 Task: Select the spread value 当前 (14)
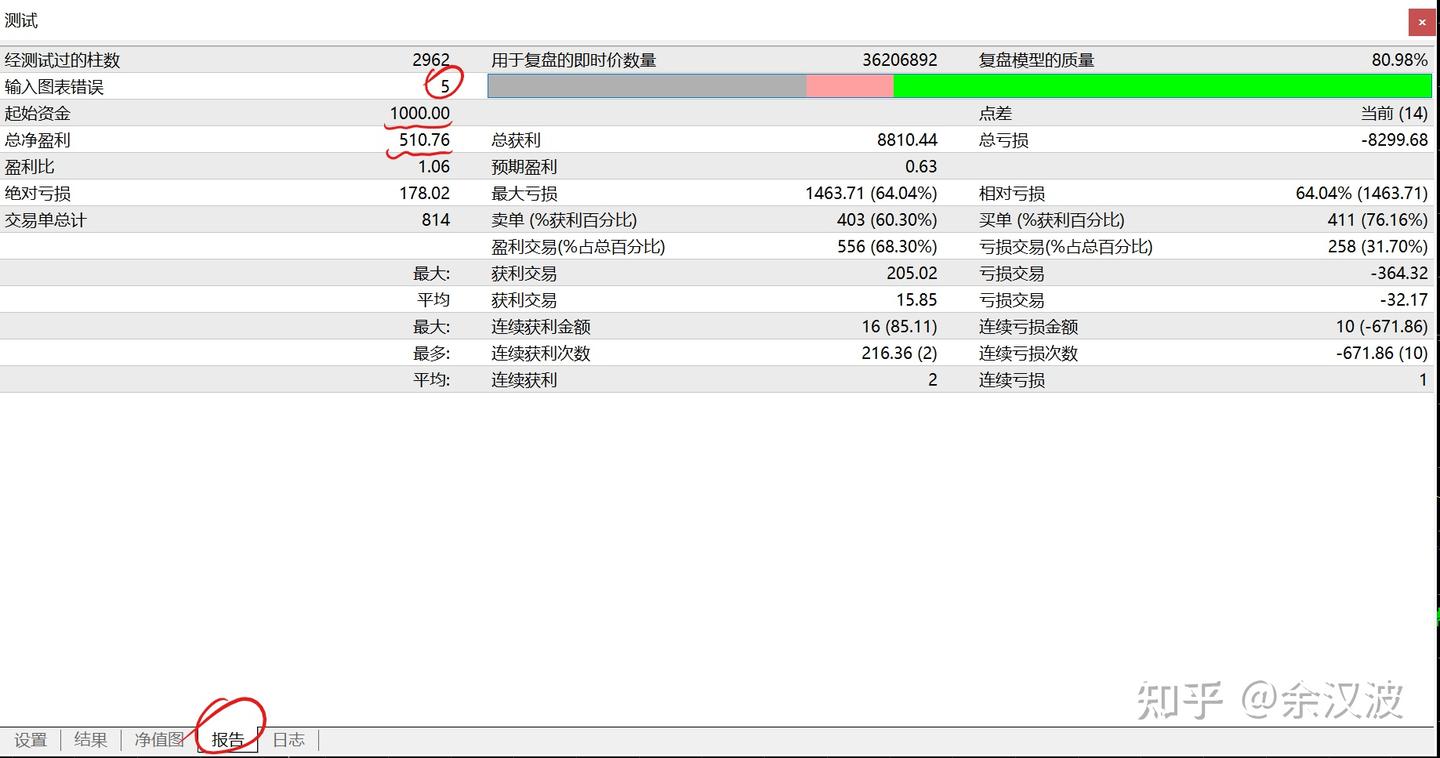point(1394,114)
